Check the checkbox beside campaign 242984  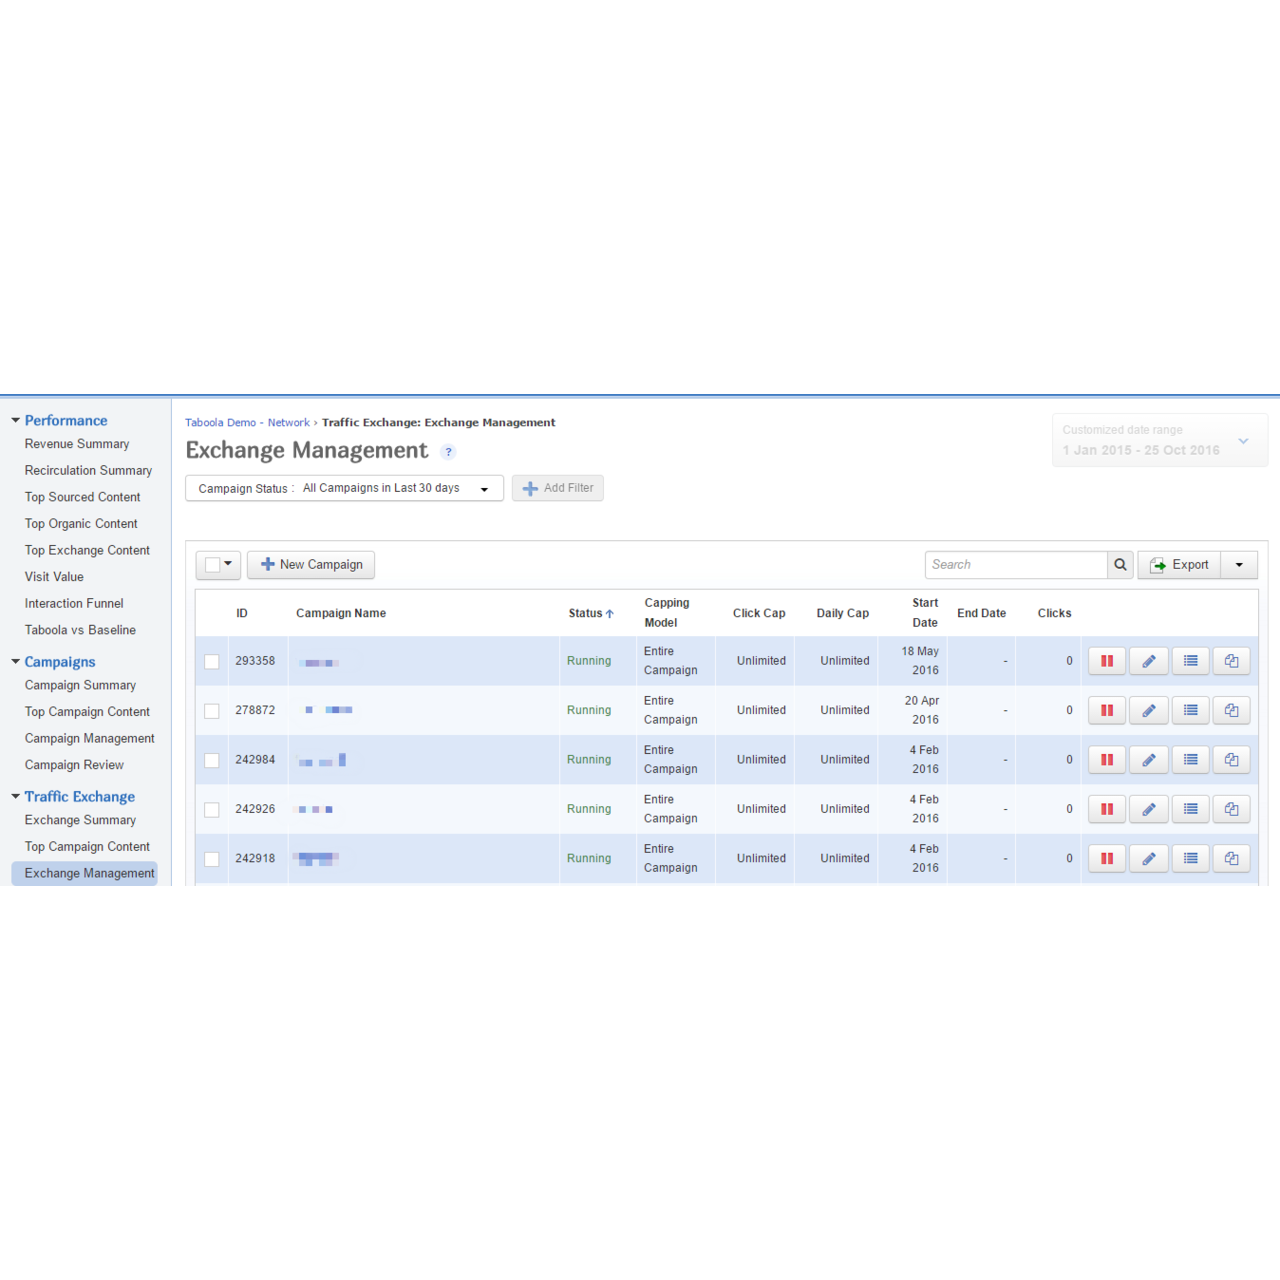click(211, 760)
